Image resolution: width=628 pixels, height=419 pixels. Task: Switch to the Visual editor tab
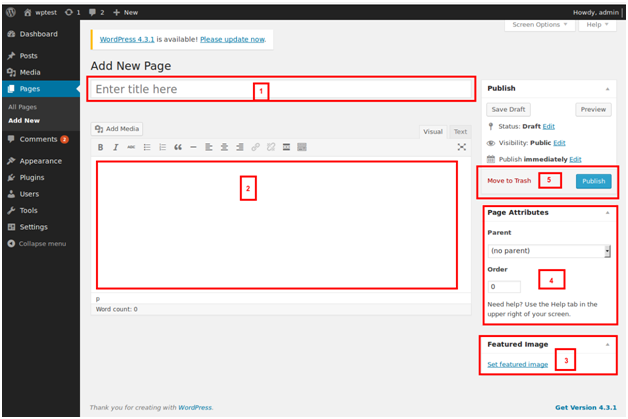point(433,132)
